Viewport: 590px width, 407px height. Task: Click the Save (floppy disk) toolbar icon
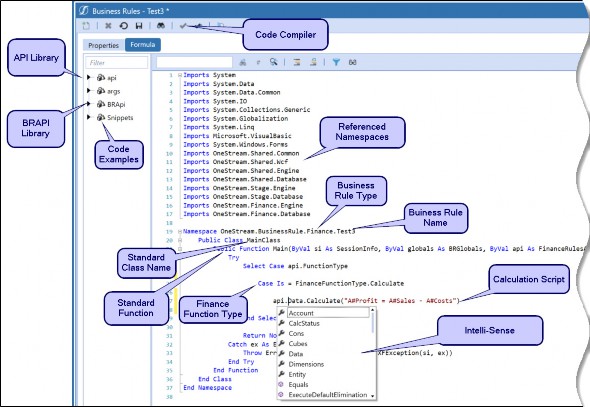click(139, 26)
